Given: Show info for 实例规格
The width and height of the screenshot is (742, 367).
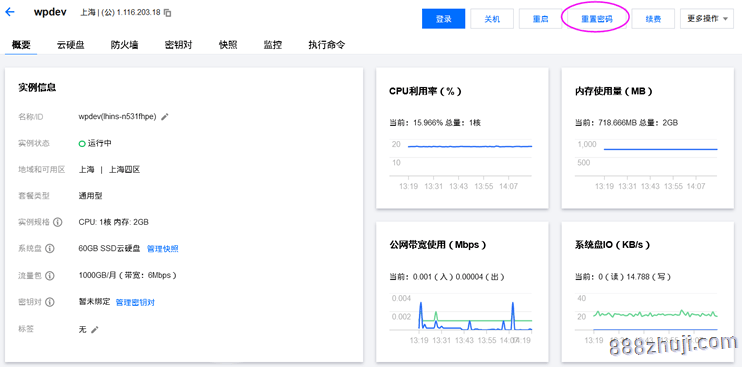Looking at the screenshot, I should click(x=58, y=222).
